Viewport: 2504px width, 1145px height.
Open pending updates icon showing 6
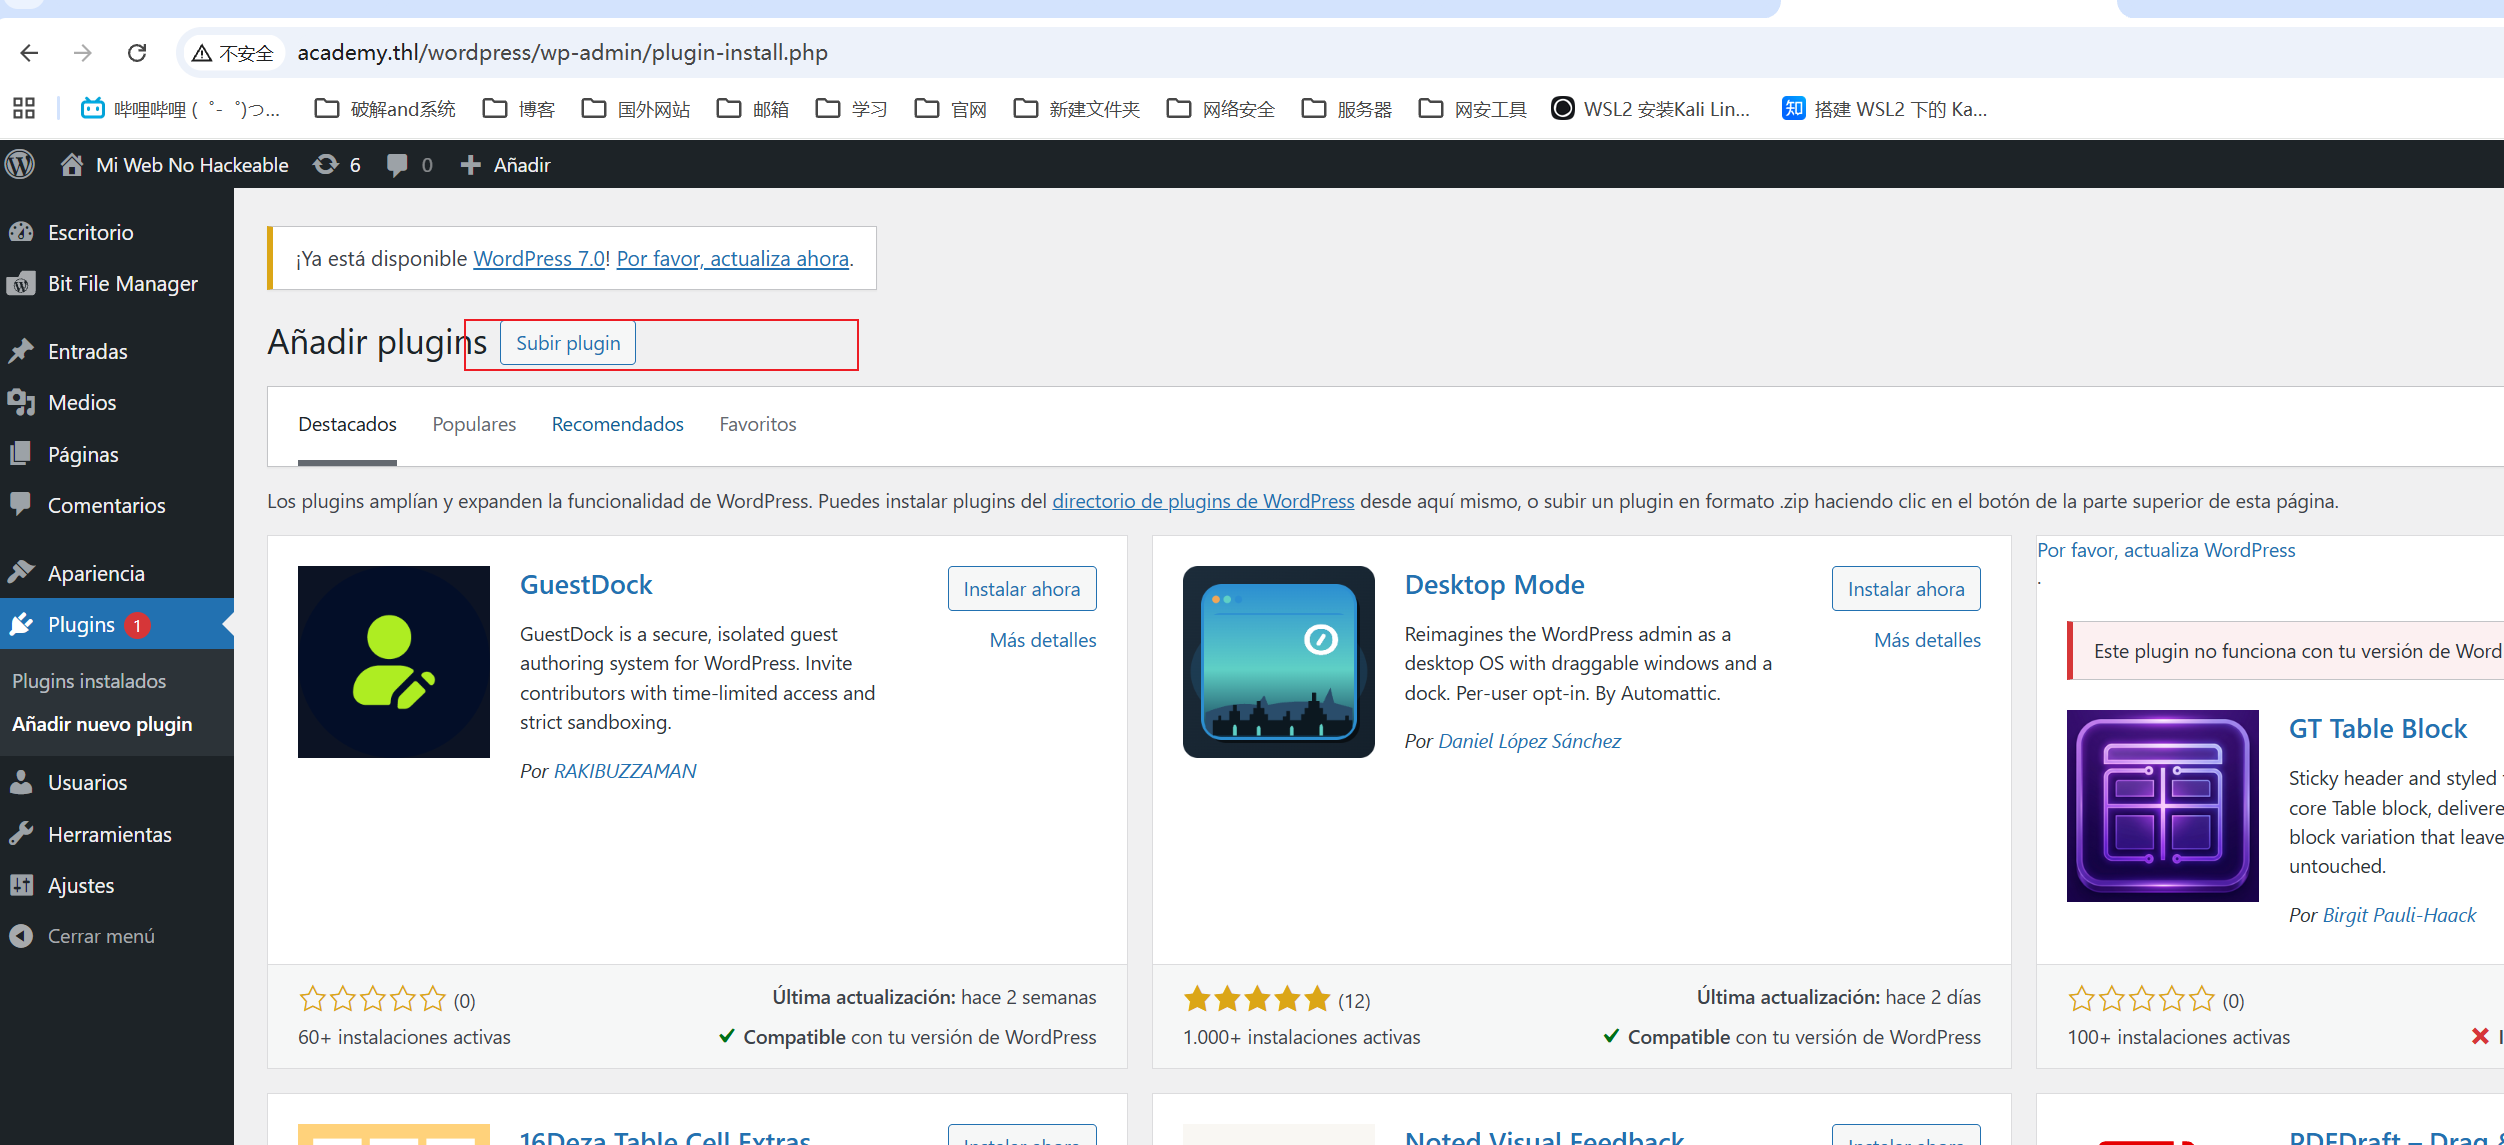pos(326,164)
